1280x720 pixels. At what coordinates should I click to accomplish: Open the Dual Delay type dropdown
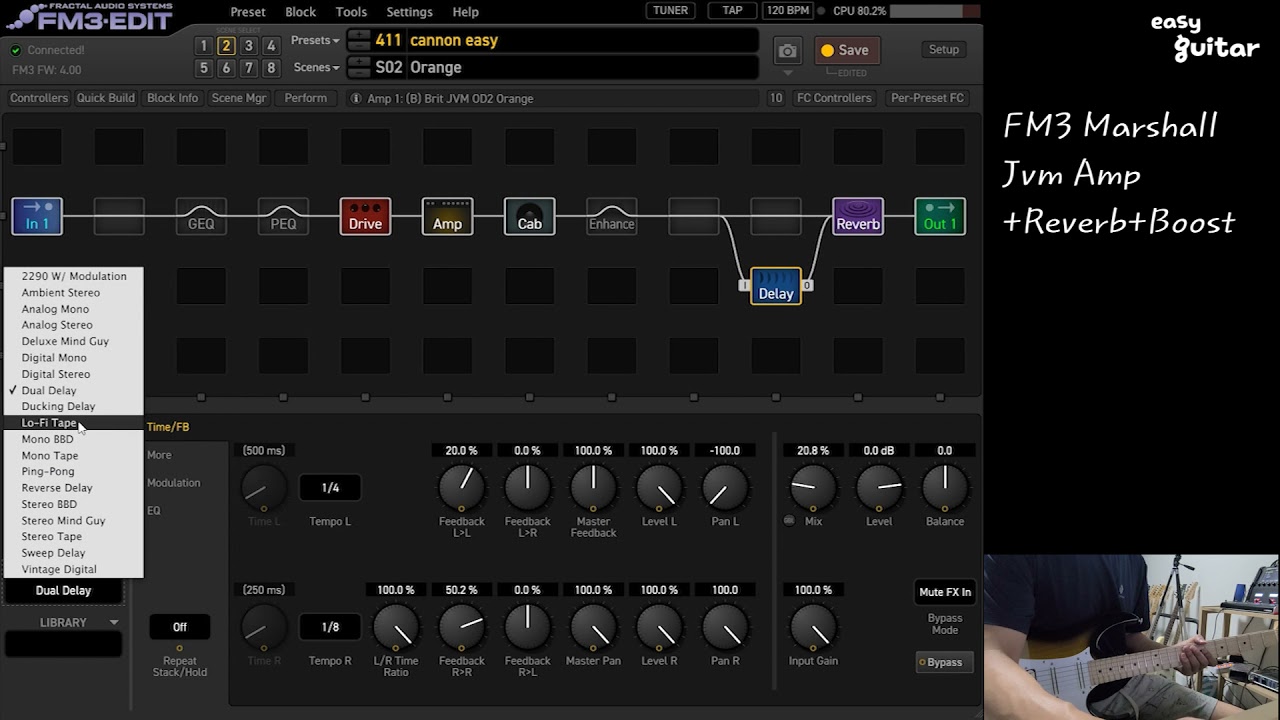pyautogui.click(x=63, y=590)
